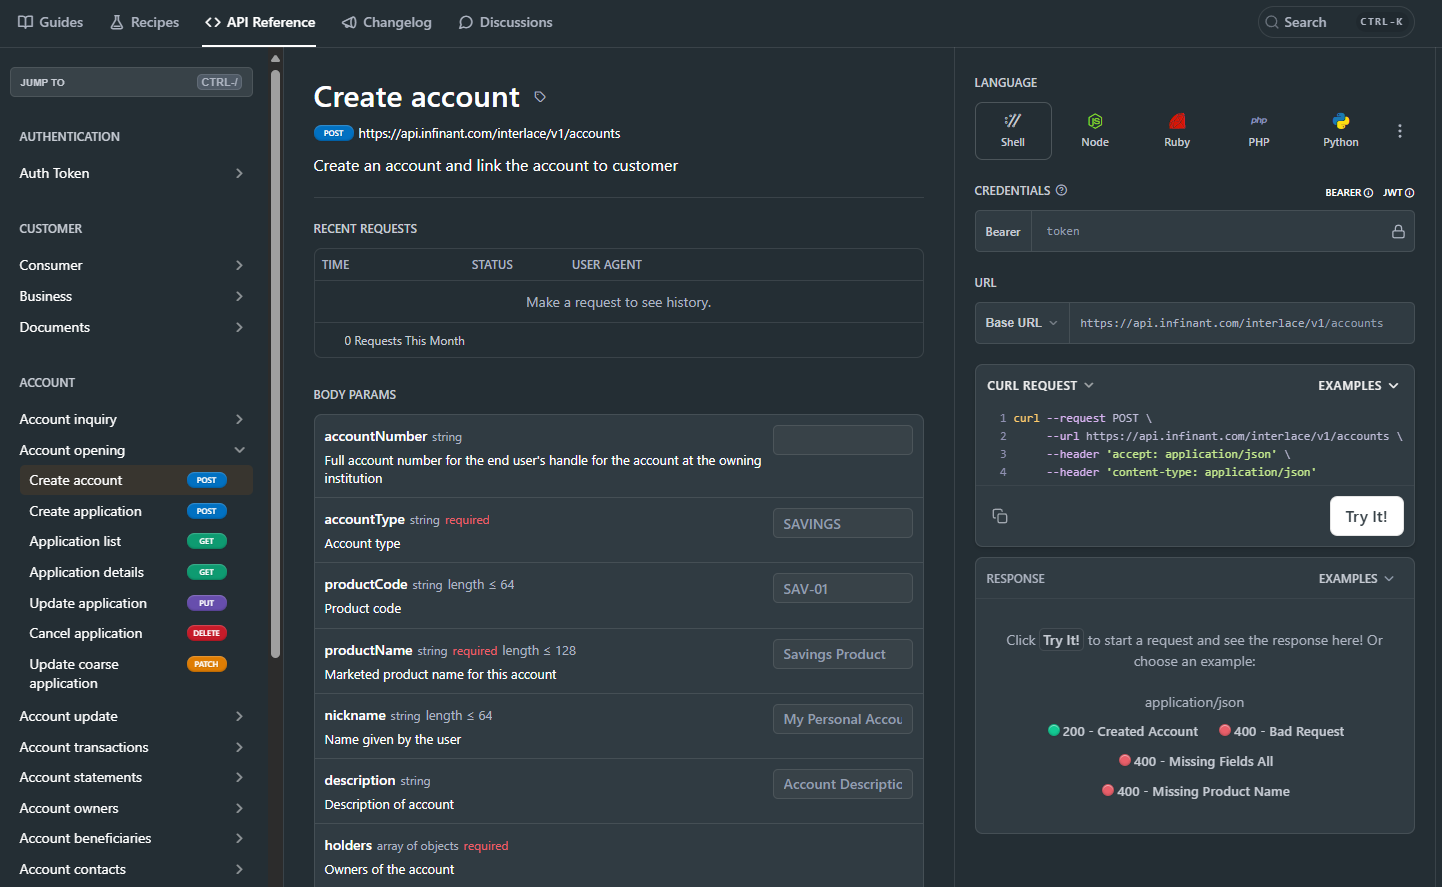Click the sidebar scroll-up arrow

point(275,58)
